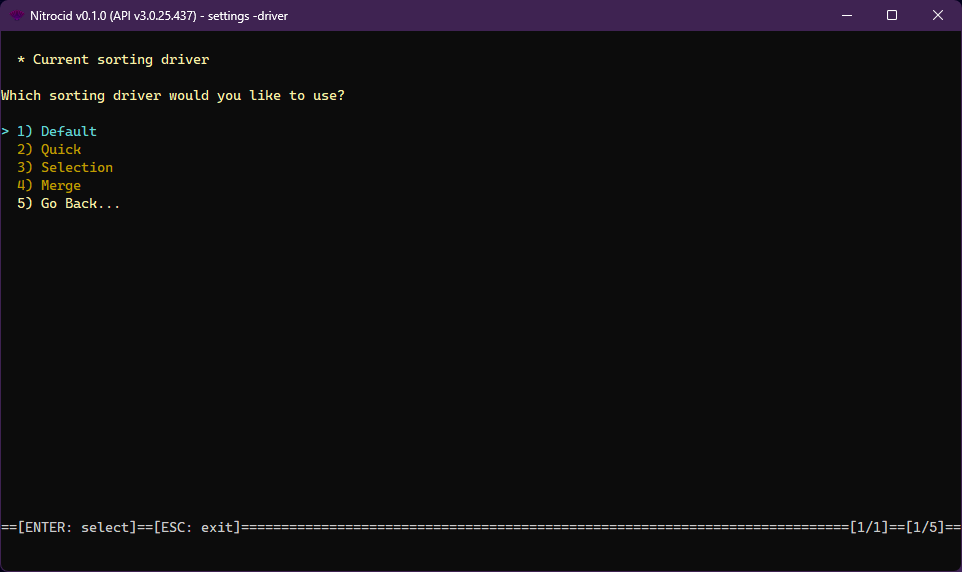
Task: Click the '1)' number before Default
Action: pos(25,132)
